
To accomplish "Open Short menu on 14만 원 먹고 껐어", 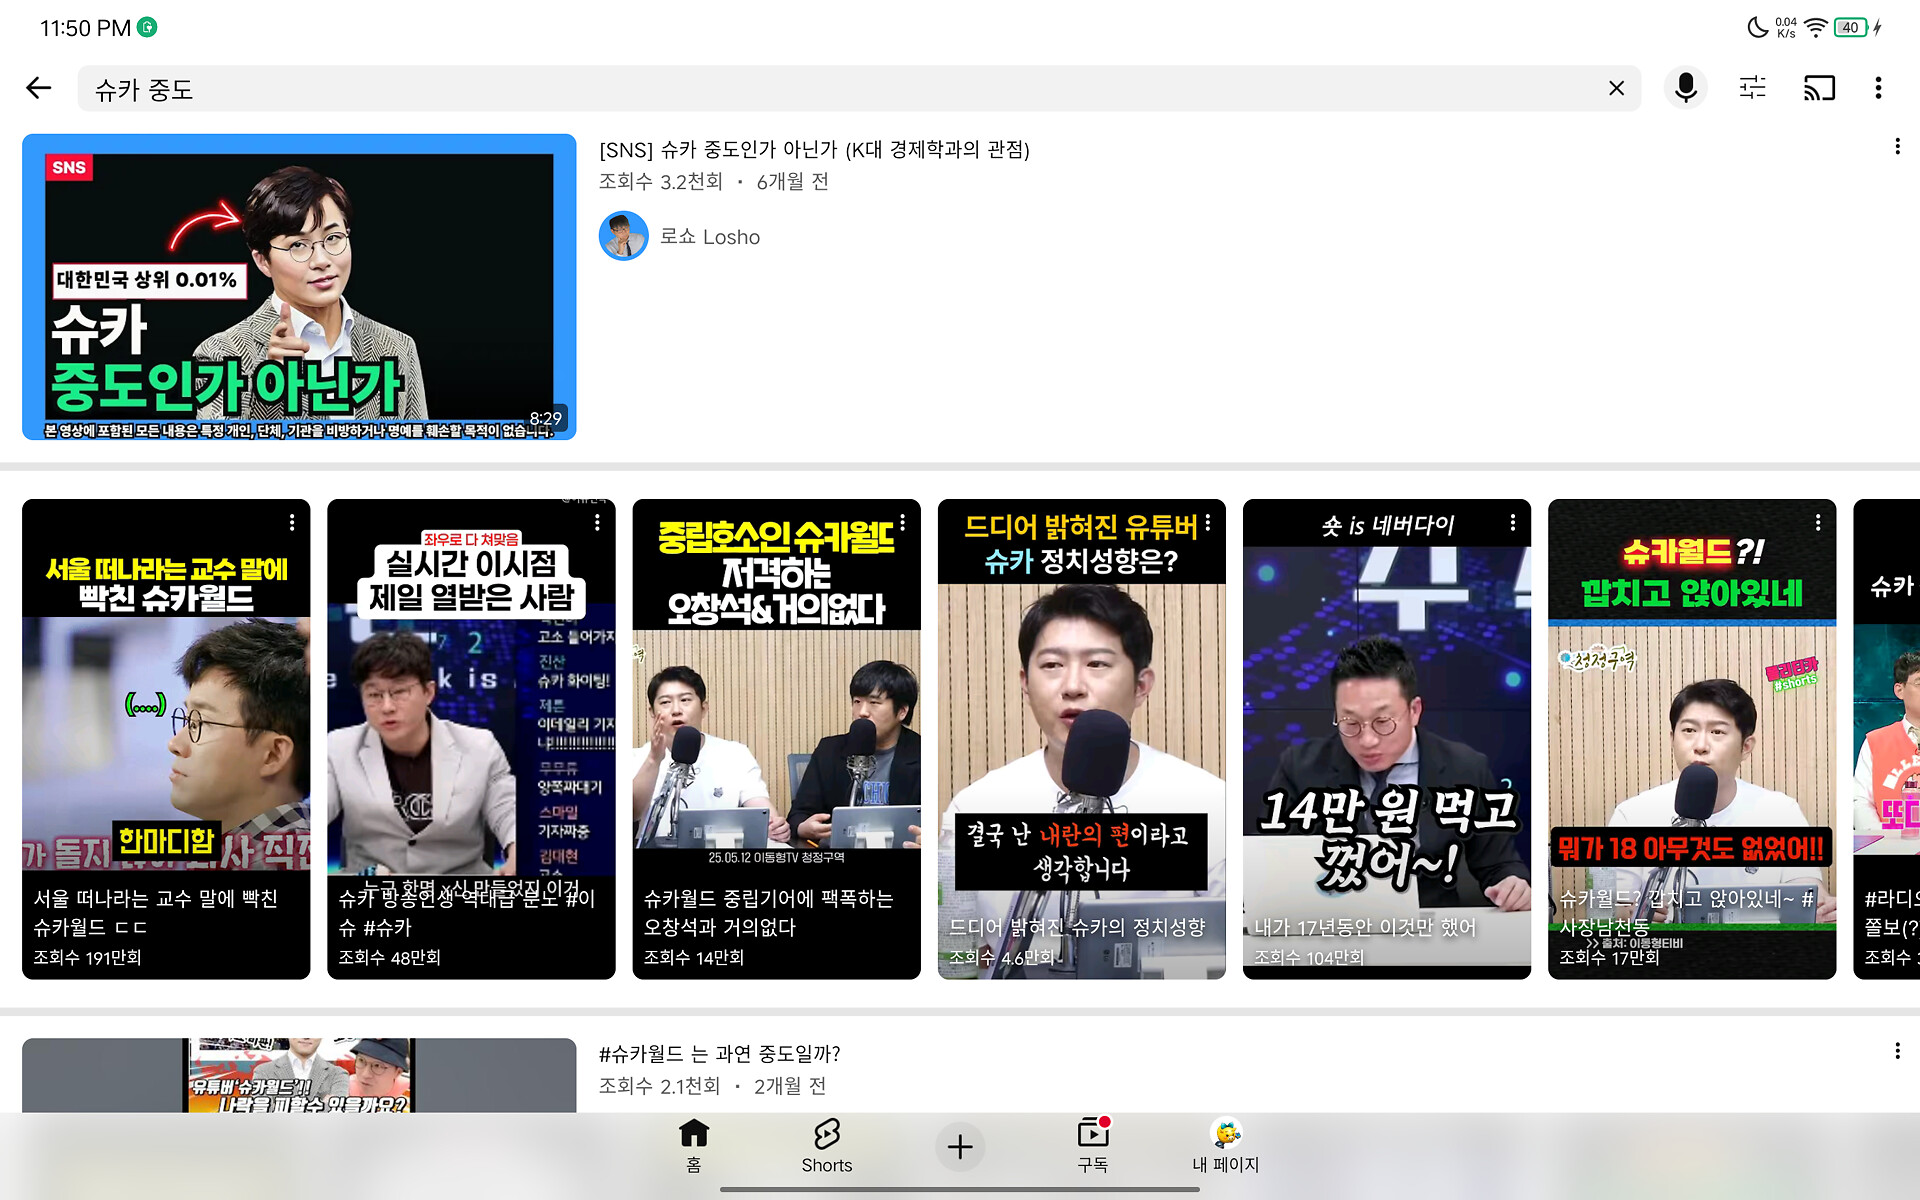I will coord(1512,523).
